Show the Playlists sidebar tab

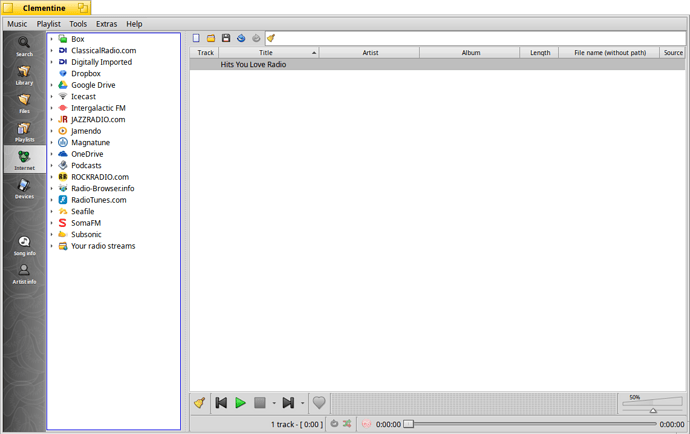24,132
